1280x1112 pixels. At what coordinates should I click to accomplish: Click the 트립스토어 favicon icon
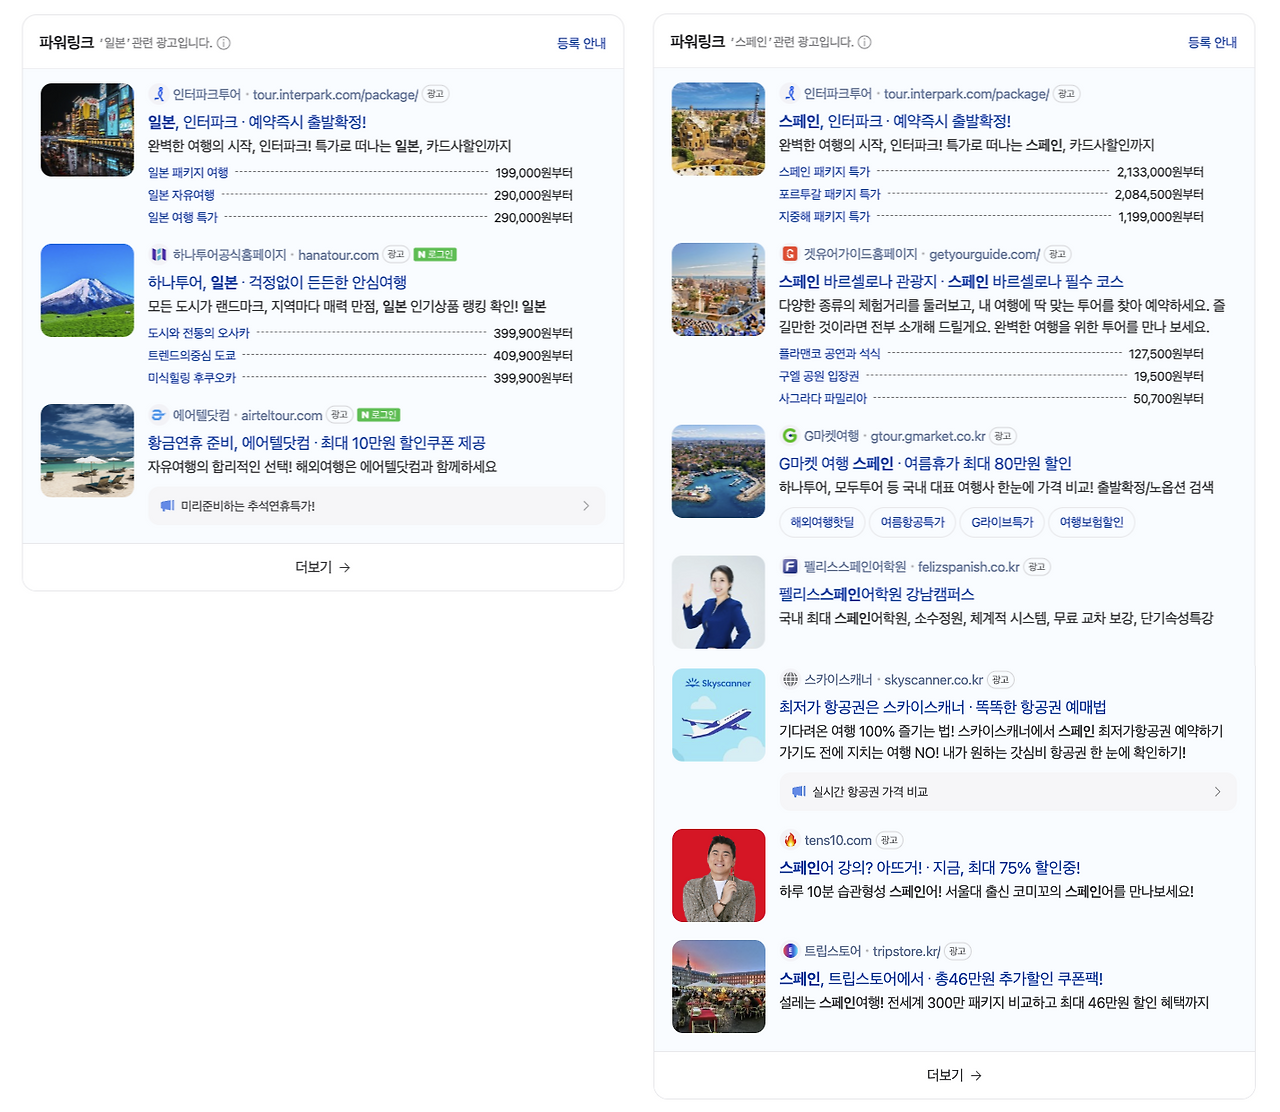pyautogui.click(x=789, y=951)
